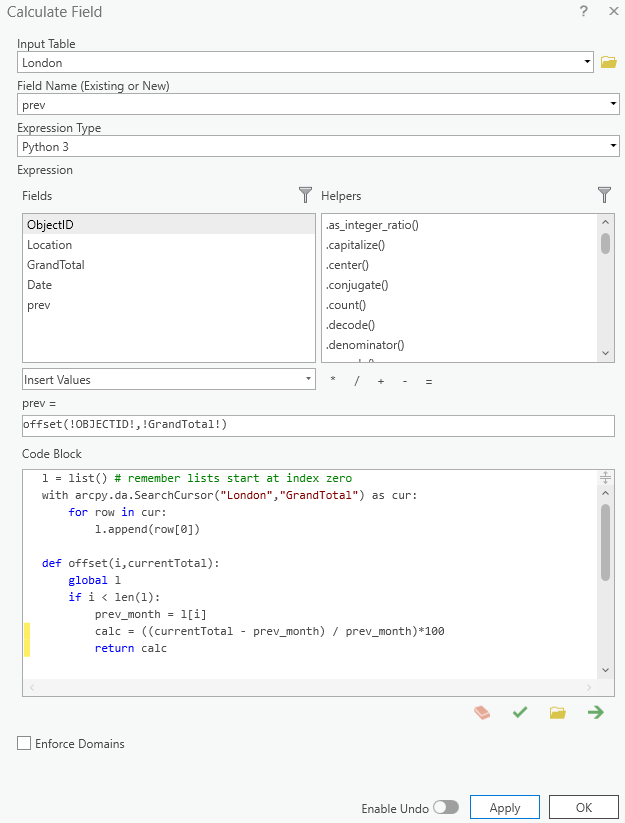
Task: Open the dialog help question mark
Action: pos(584,12)
